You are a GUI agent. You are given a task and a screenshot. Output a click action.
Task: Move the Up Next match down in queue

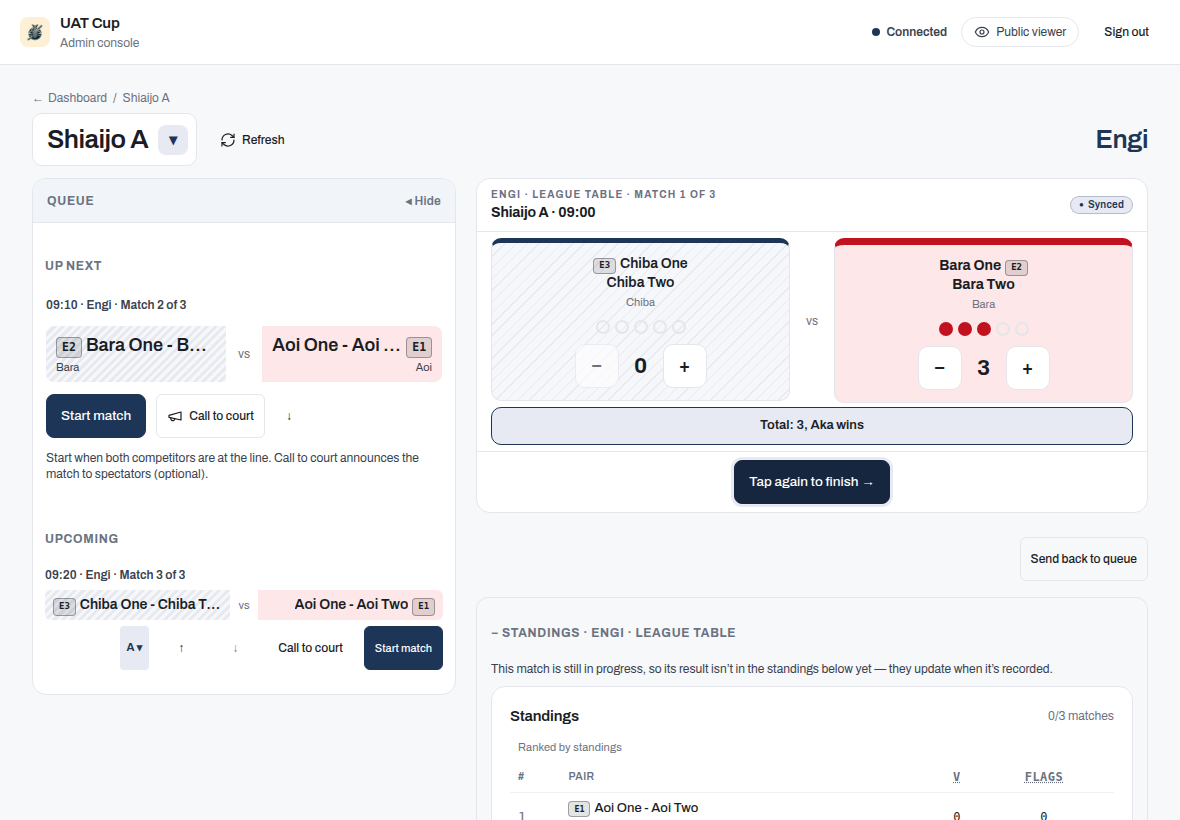click(x=289, y=416)
